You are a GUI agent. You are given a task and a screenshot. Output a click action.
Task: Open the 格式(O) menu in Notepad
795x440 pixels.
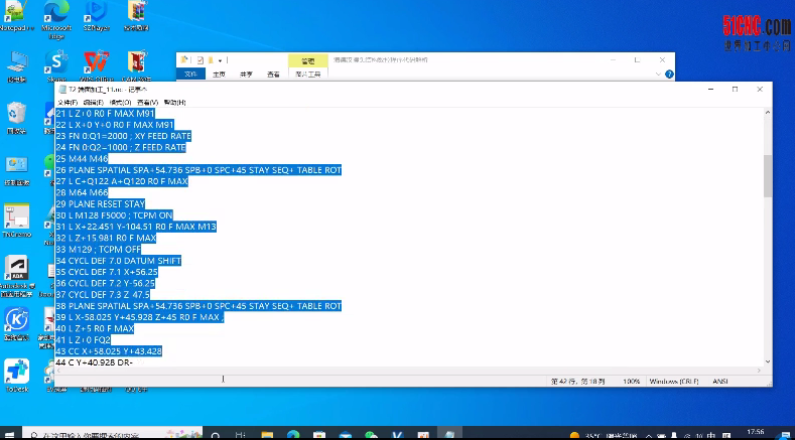pos(120,102)
